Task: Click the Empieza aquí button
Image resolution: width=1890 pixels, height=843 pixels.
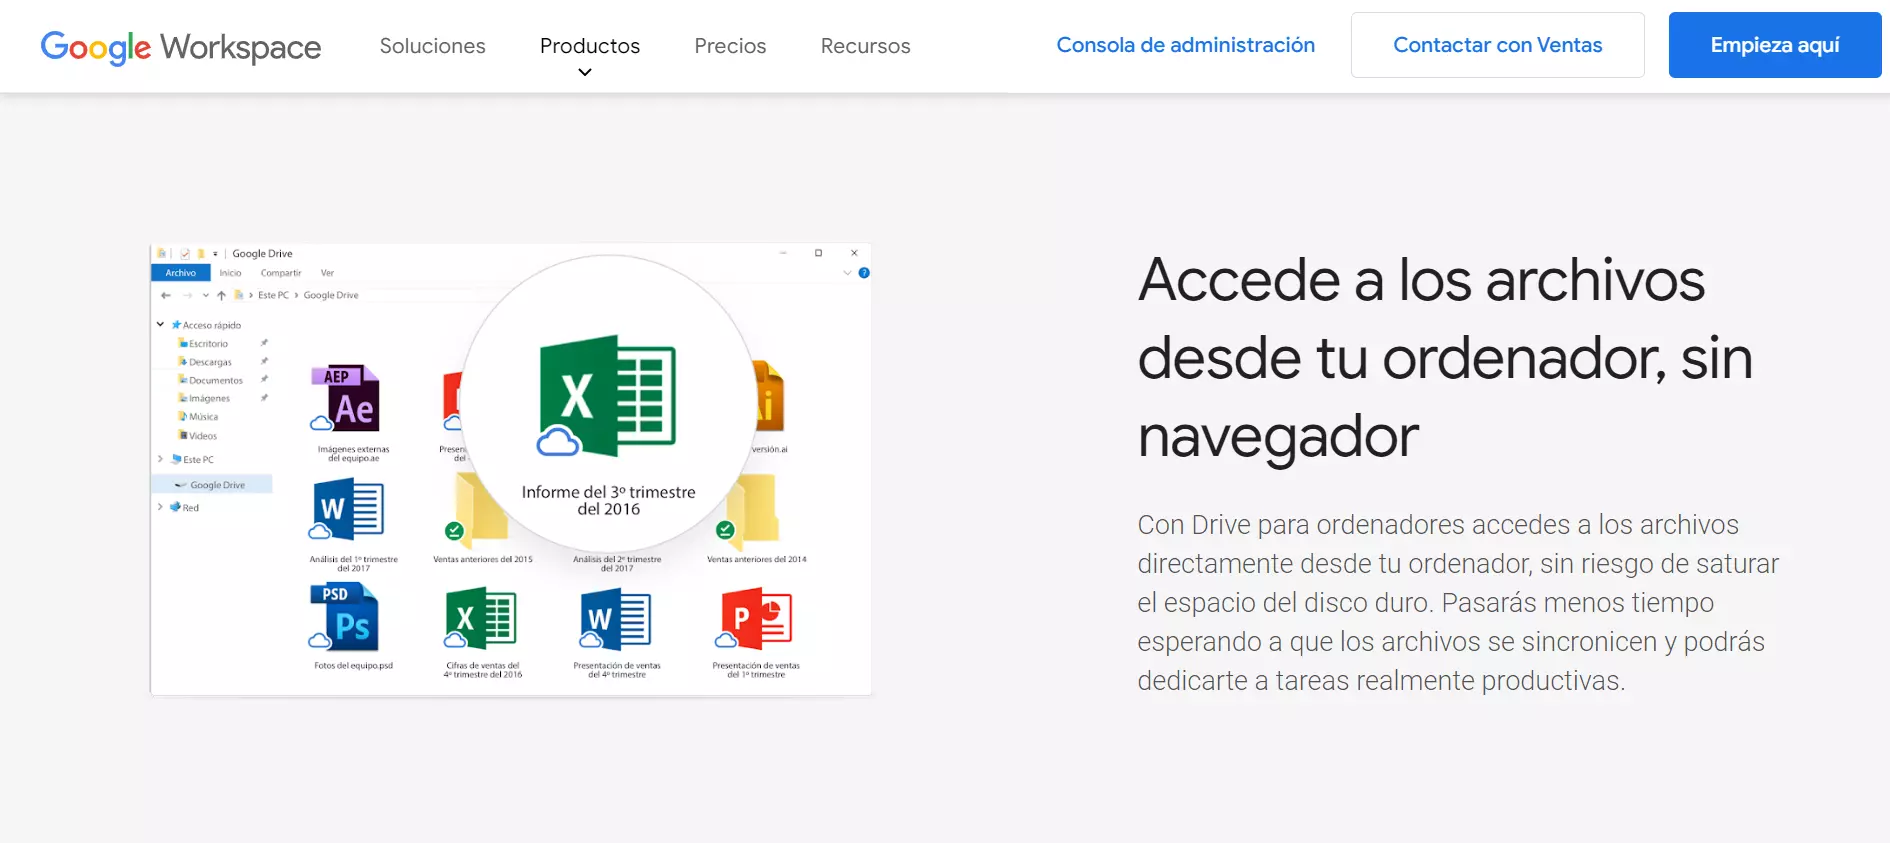Action: click(x=1774, y=45)
